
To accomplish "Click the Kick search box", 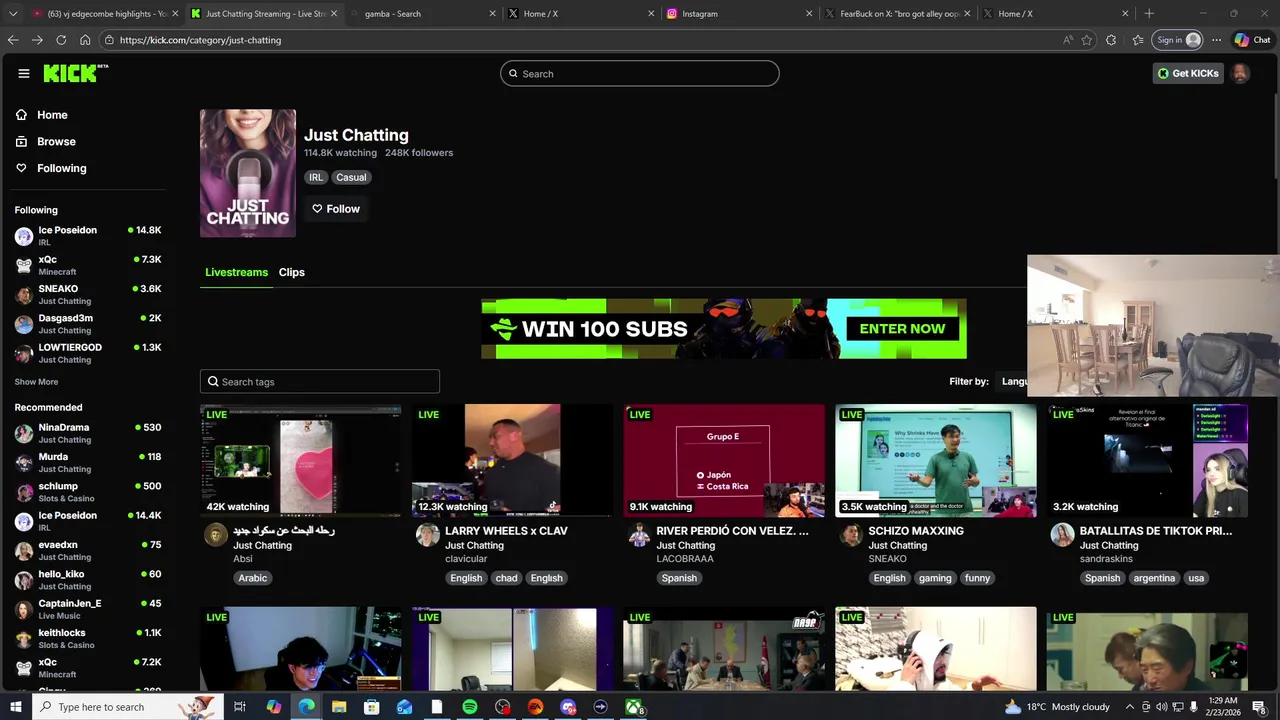I will pos(640,73).
